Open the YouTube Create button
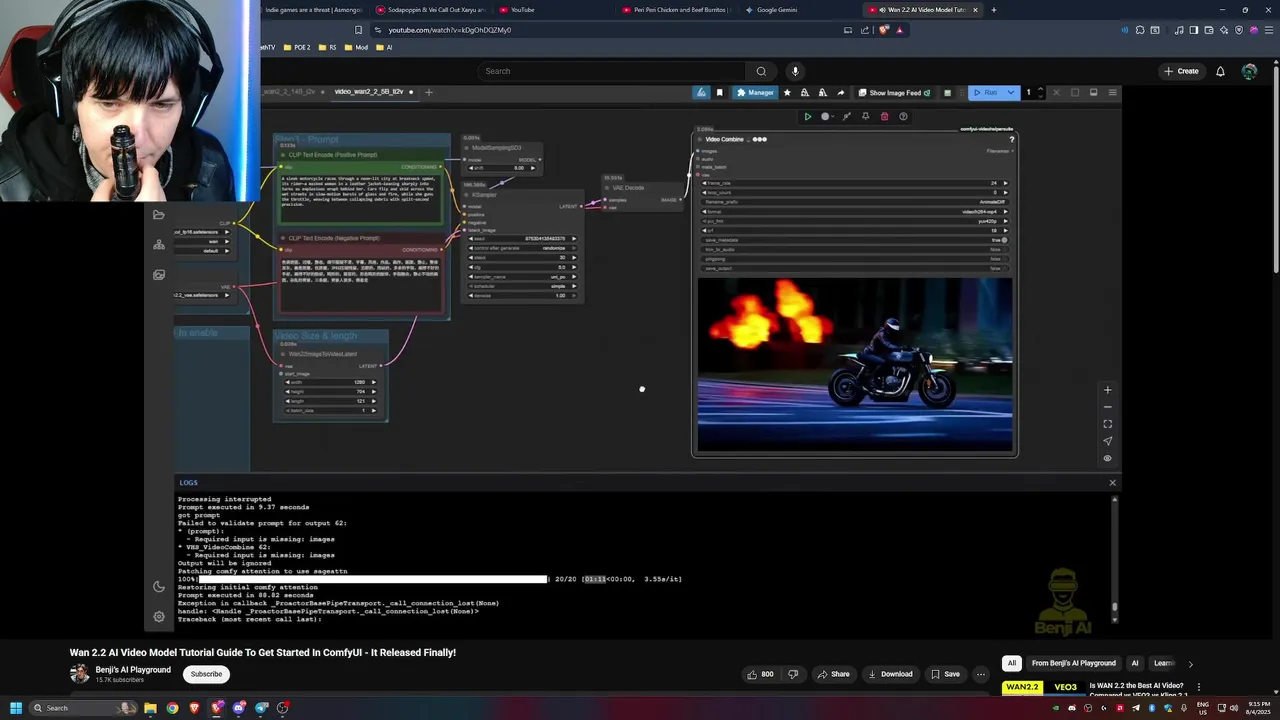Image resolution: width=1280 pixels, height=720 pixels. click(x=1181, y=71)
